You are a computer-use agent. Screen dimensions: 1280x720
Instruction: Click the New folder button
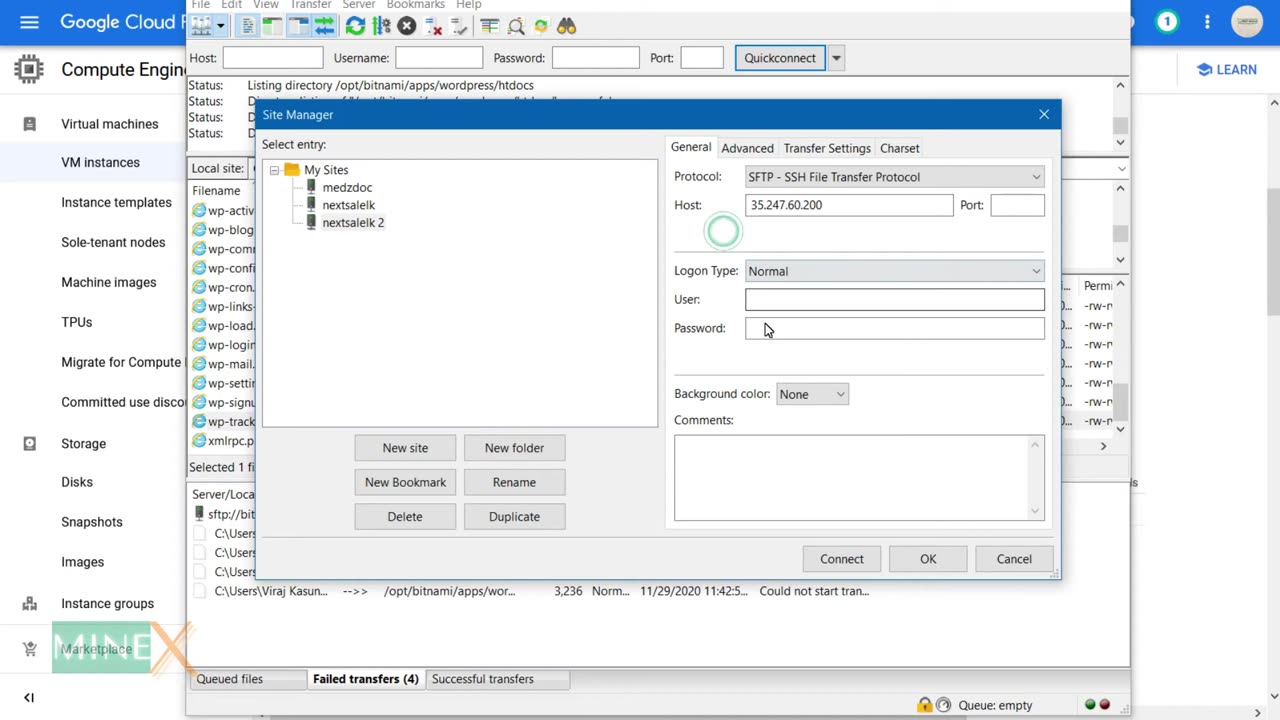click(514, 448)
